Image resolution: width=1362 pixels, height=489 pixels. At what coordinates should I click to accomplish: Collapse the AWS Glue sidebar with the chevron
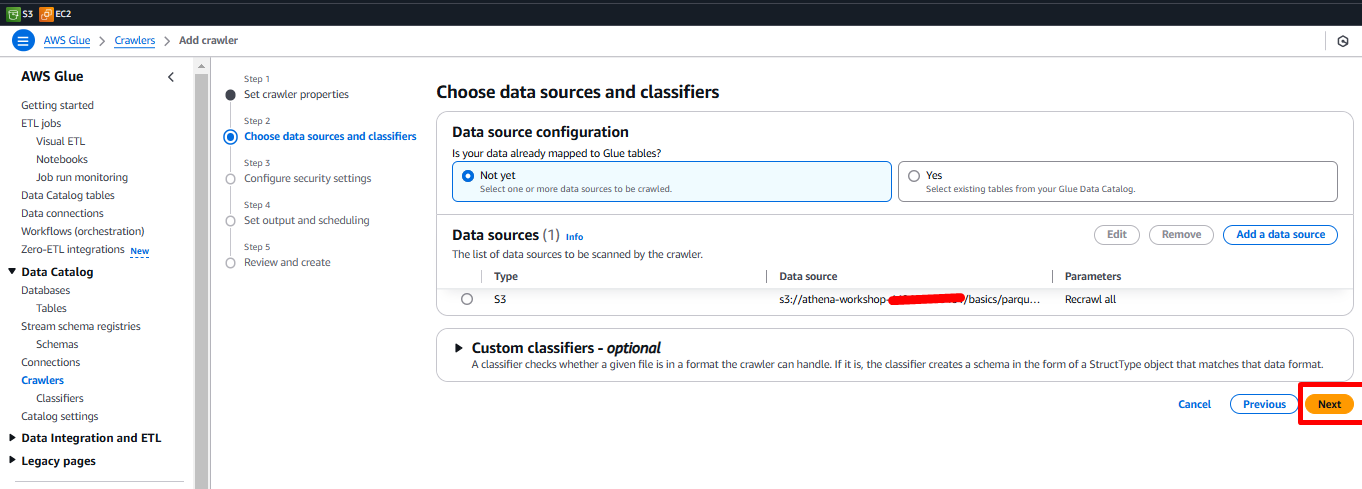click(x=171, y=77)
